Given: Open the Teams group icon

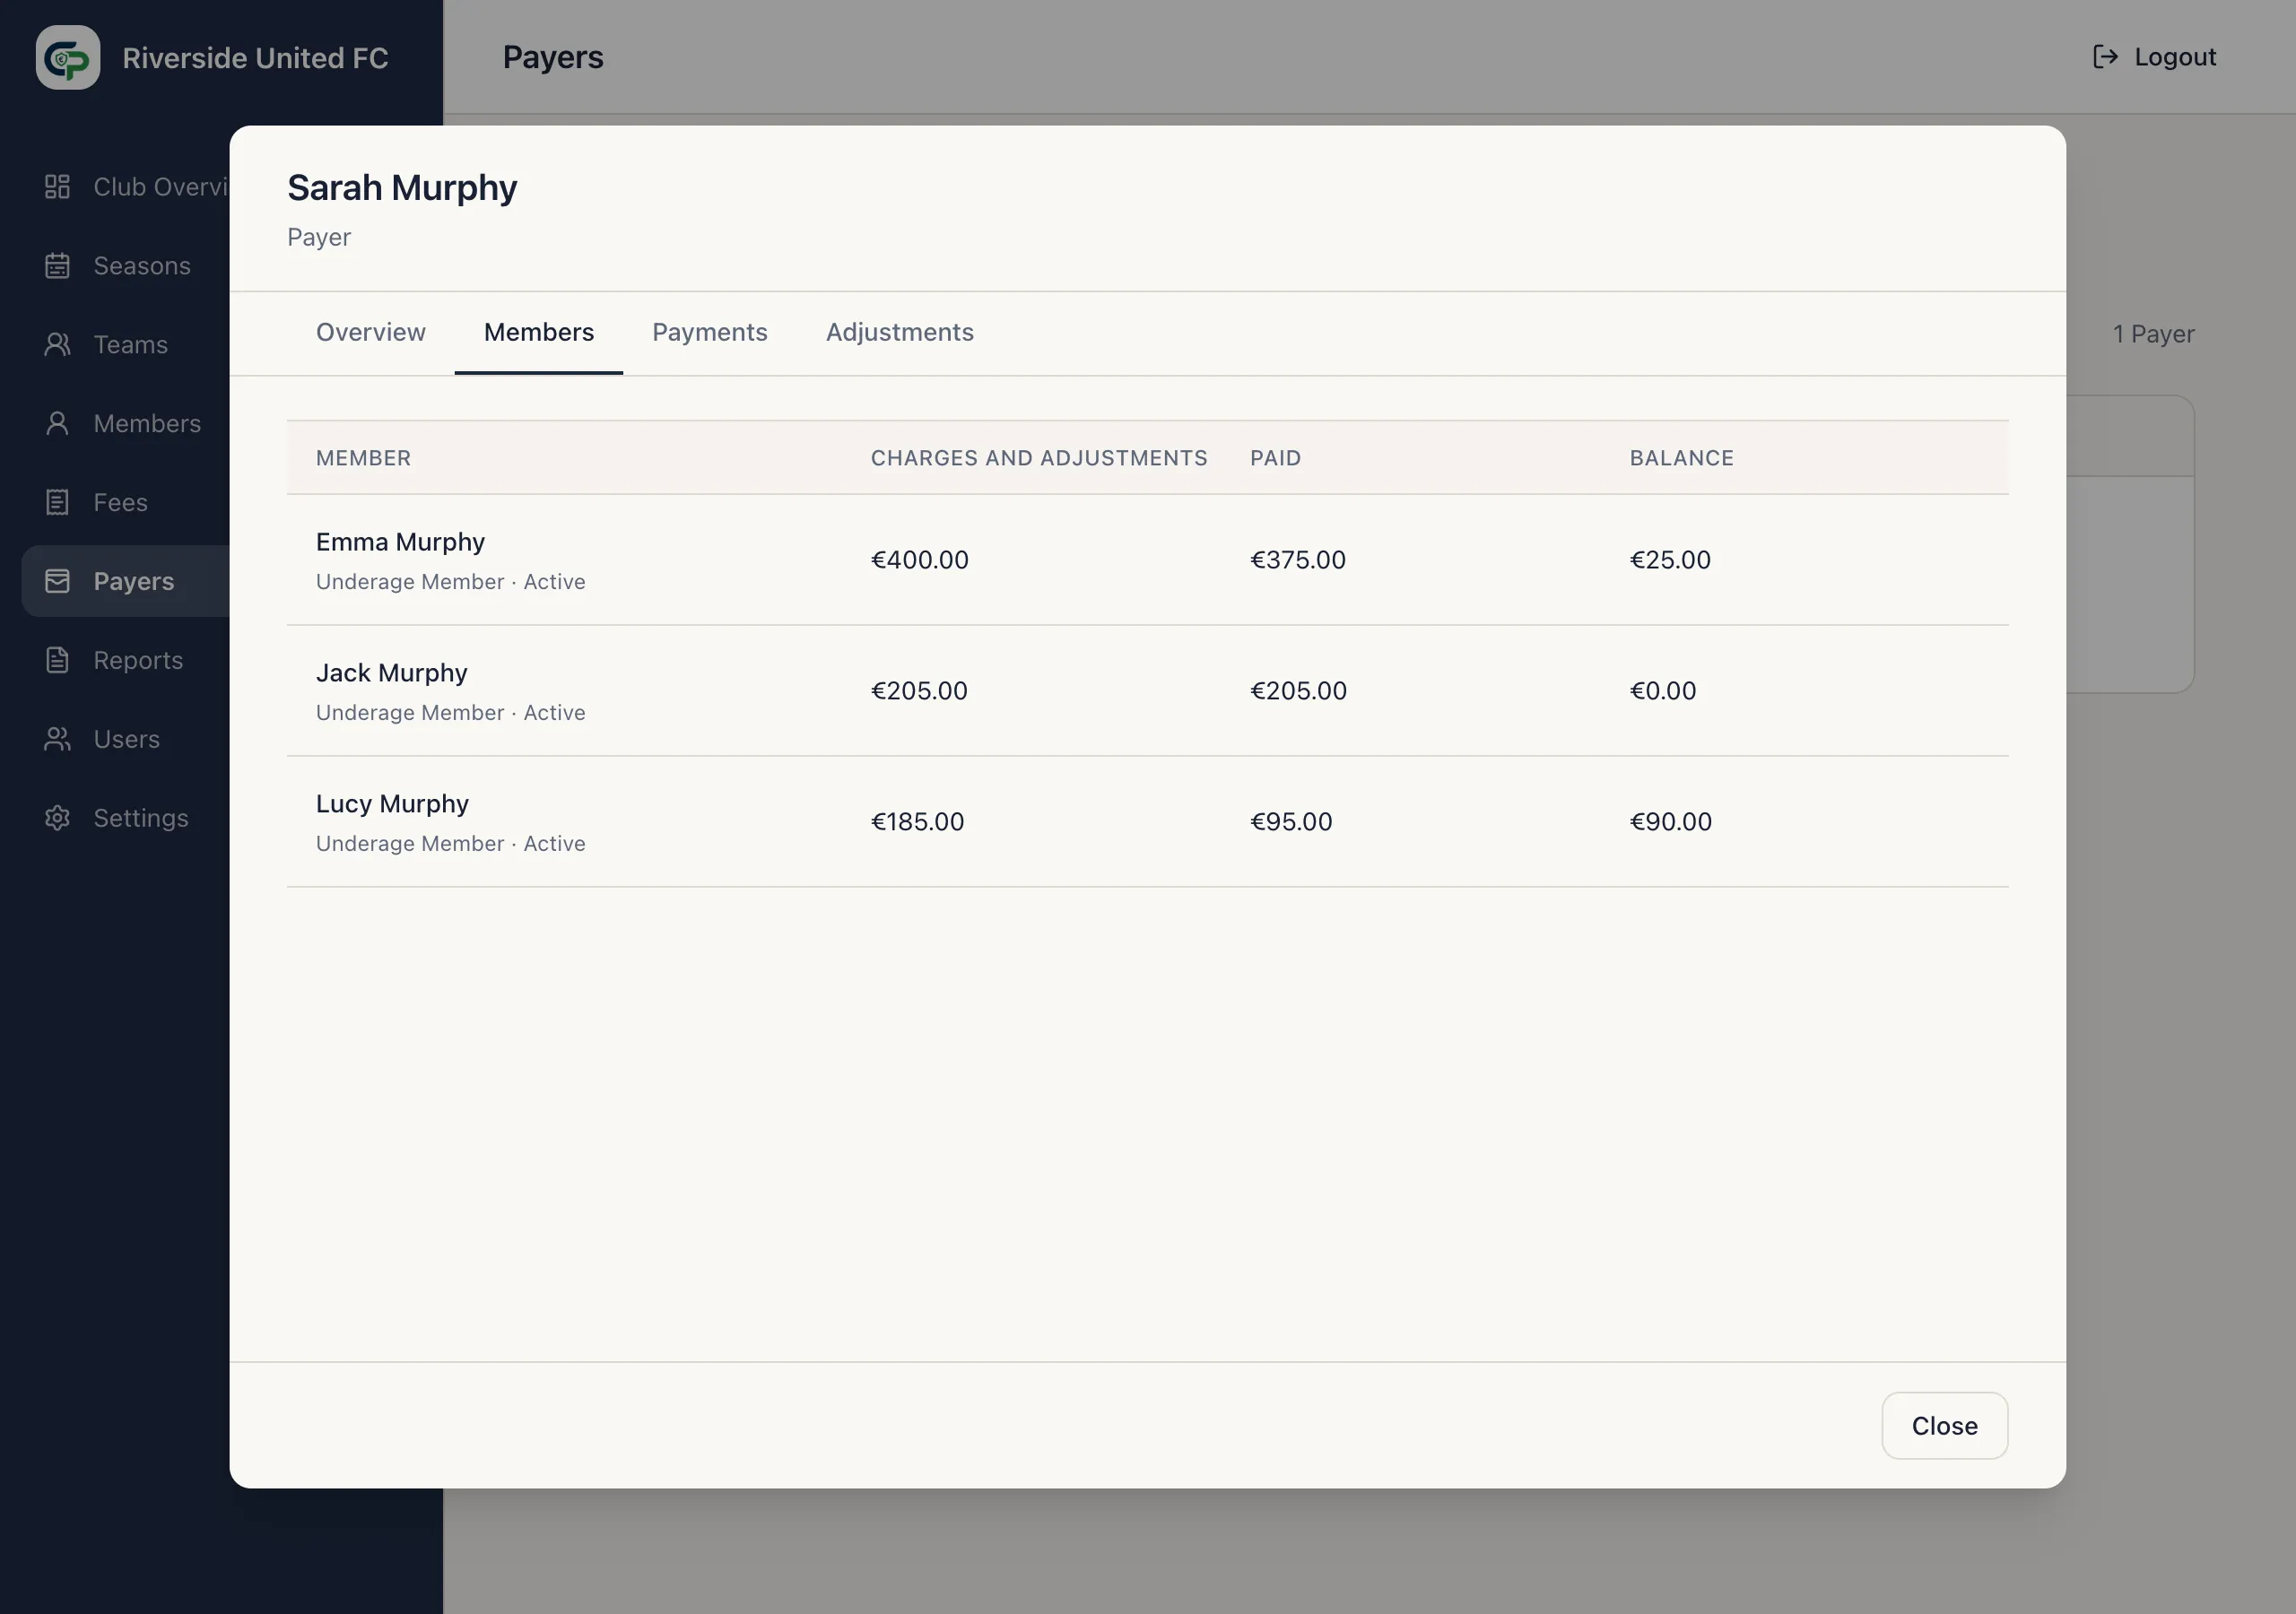Looking at the screenshot, I should 57,345.
